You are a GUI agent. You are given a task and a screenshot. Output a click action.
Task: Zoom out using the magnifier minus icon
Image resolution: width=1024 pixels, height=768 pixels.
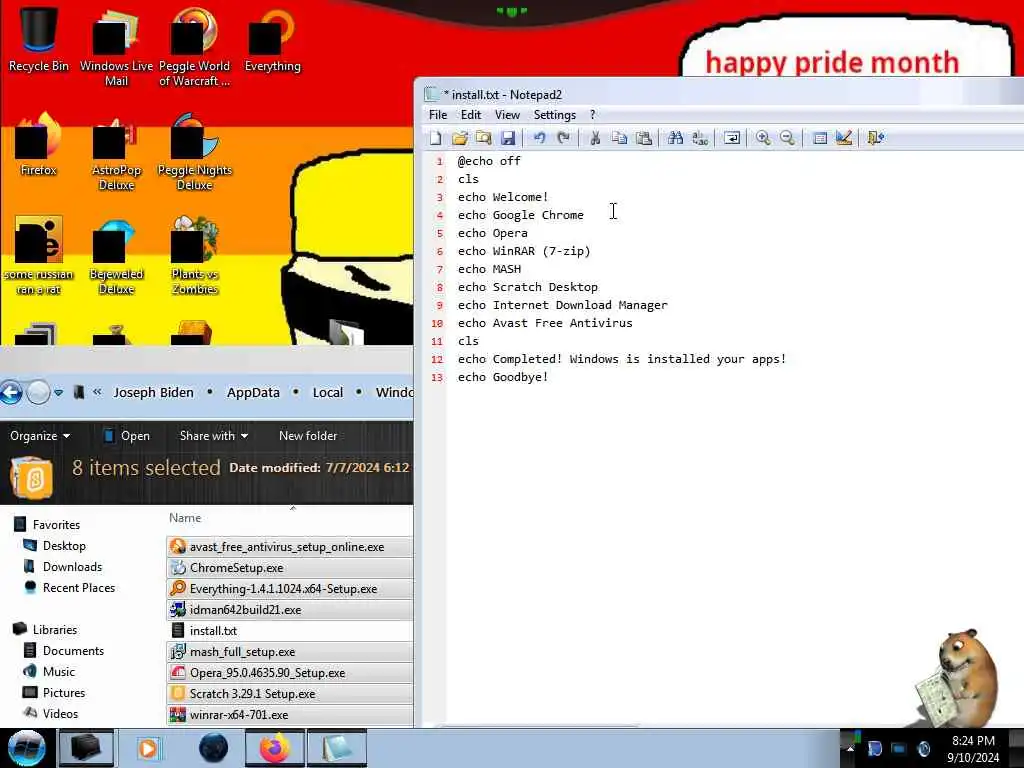[788, 138]
